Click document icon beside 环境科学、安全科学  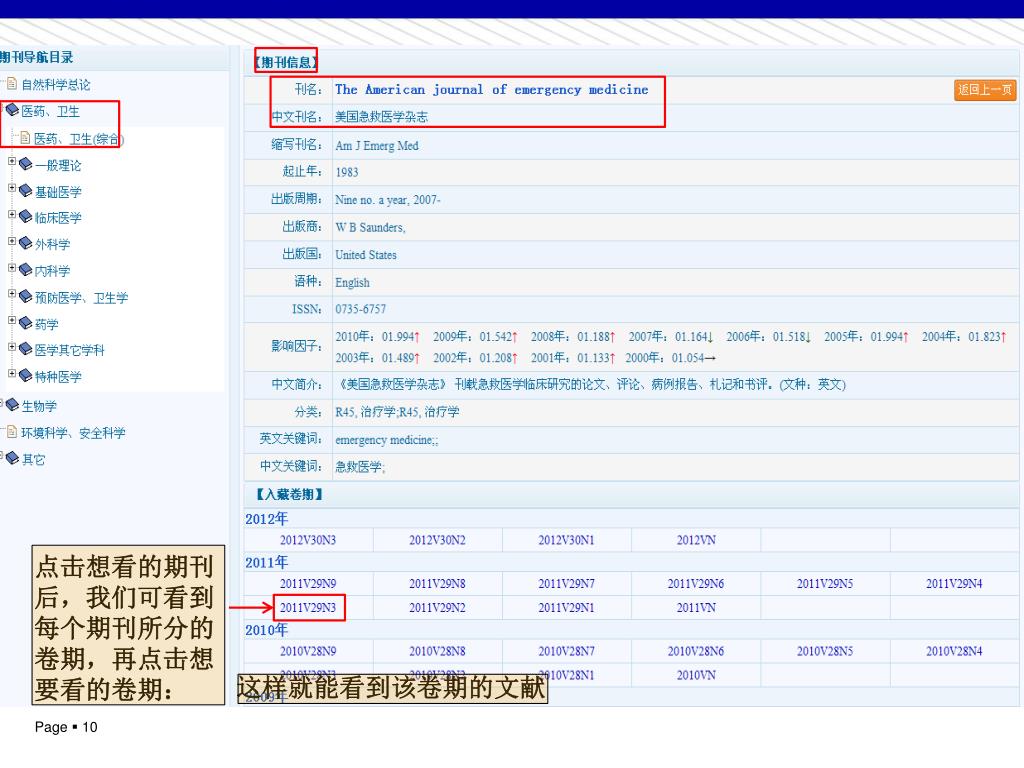pos(12,432)
